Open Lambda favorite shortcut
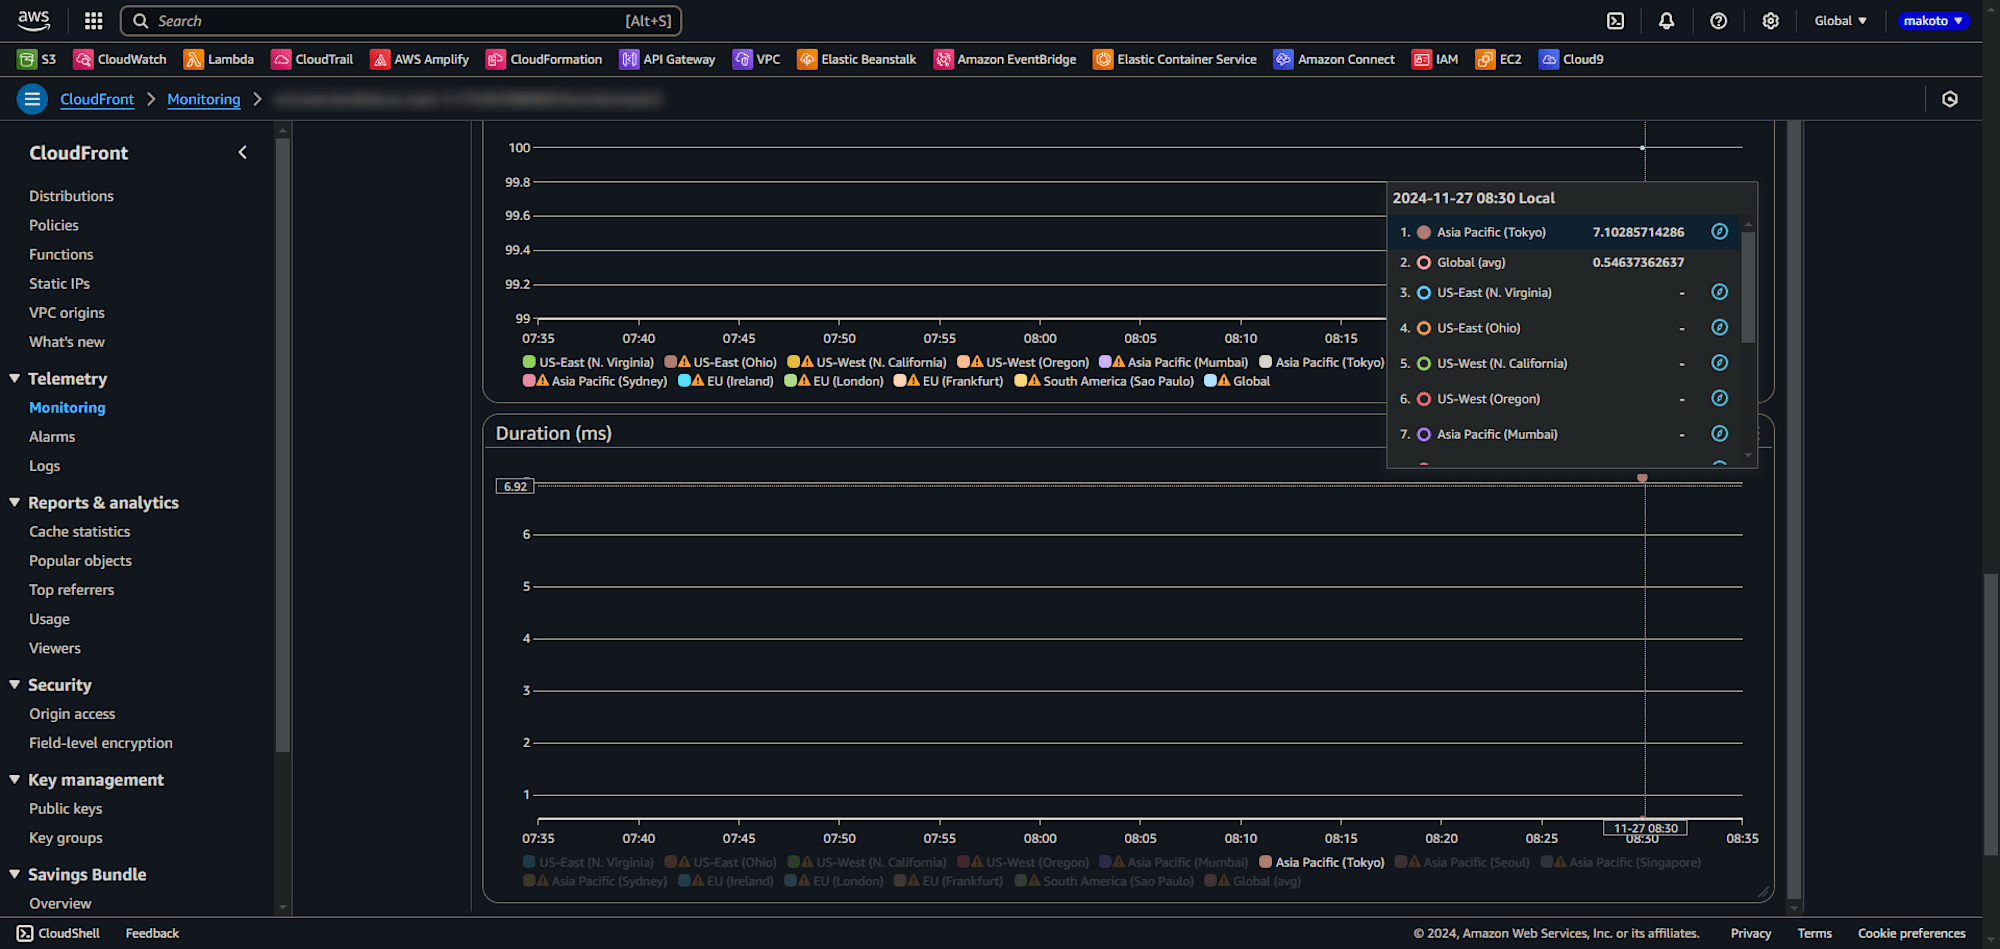The width and height of the screenshot is (2000, 949). point(219,59)
